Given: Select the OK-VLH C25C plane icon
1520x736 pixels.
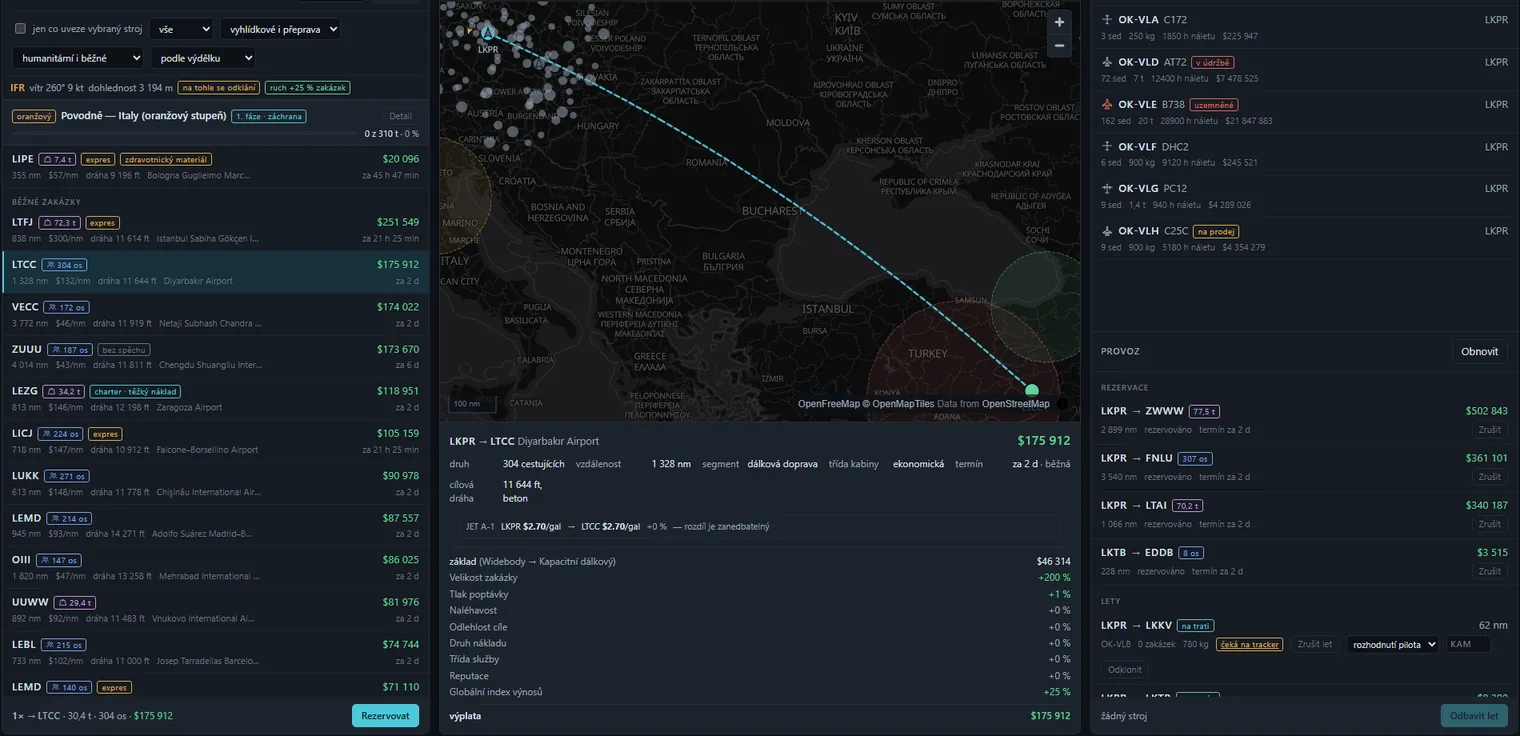Looking at the screenshot, I should (1107, 231).
